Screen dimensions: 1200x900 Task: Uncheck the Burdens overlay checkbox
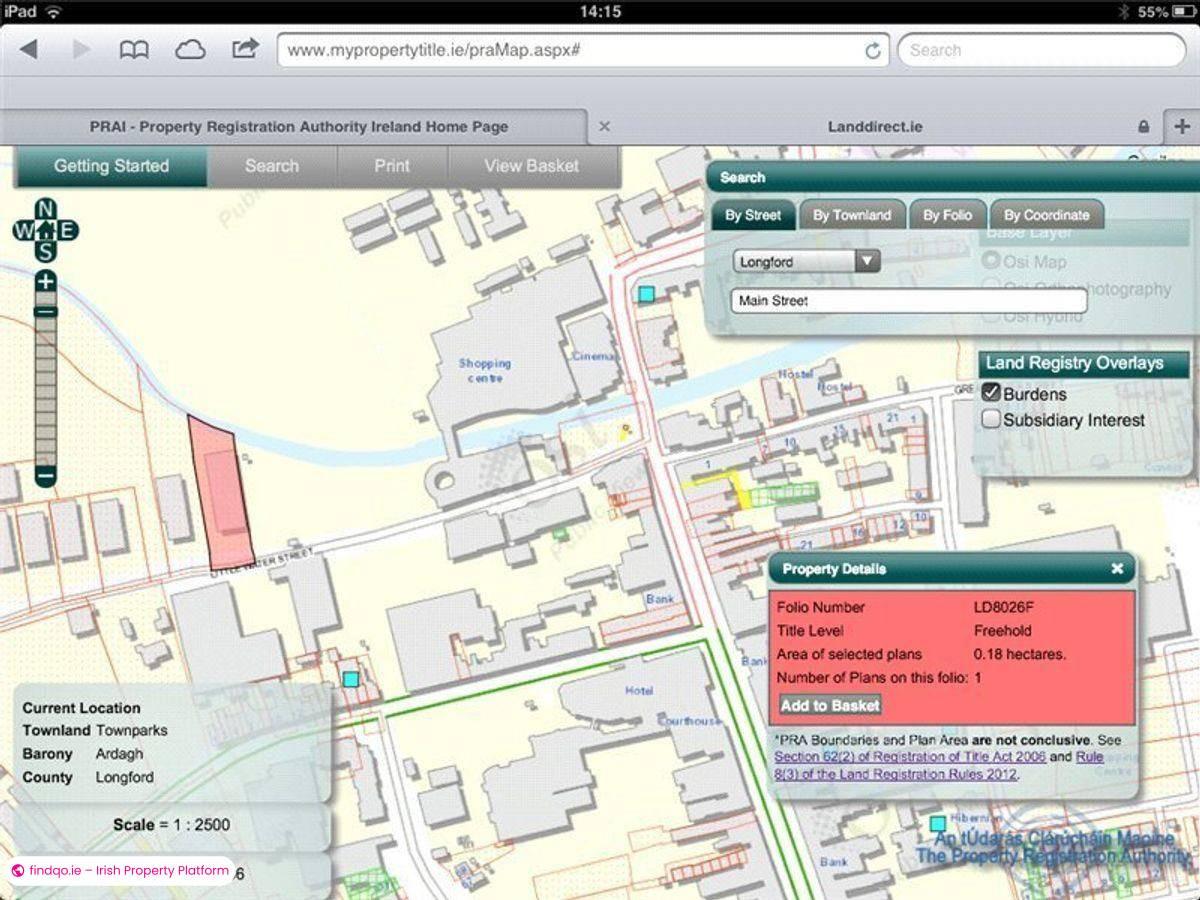(x=991, y=393)
